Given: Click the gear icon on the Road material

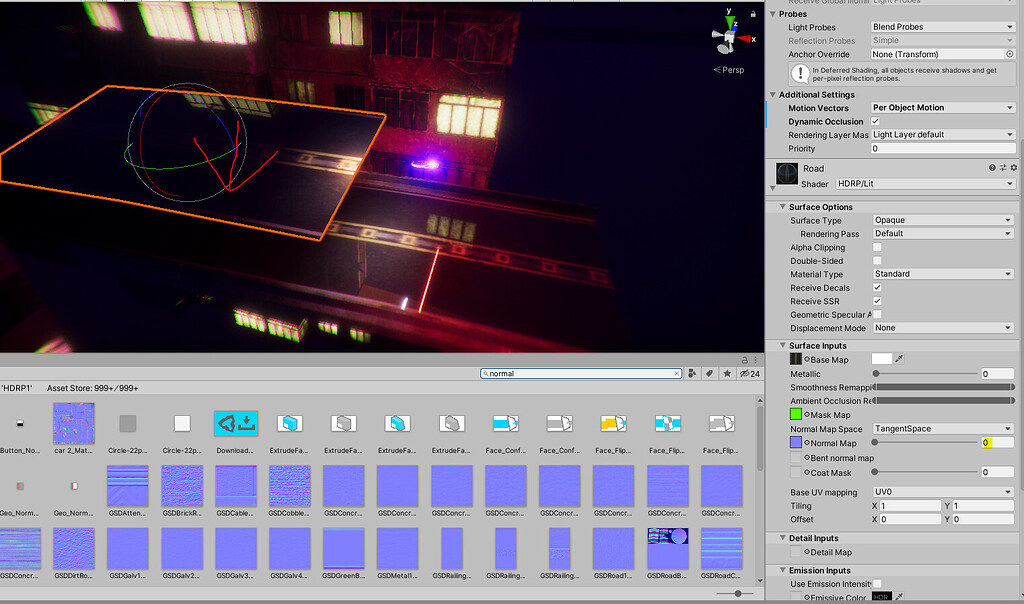Looking at the screenshot, I should 1014,167.
